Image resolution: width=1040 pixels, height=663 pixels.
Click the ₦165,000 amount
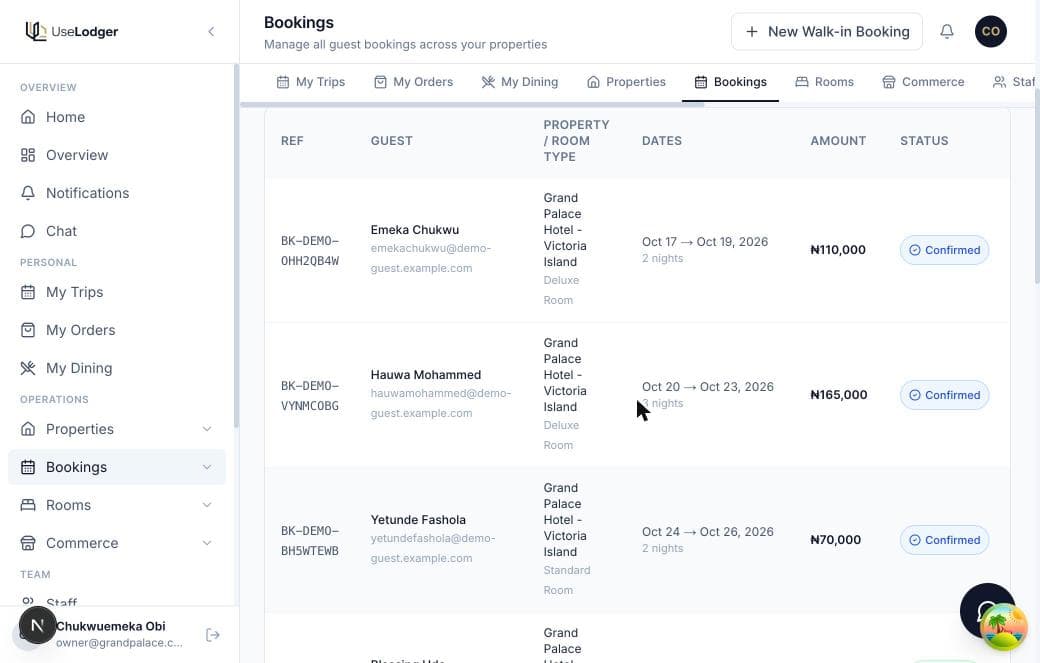(x=838, y=394)
